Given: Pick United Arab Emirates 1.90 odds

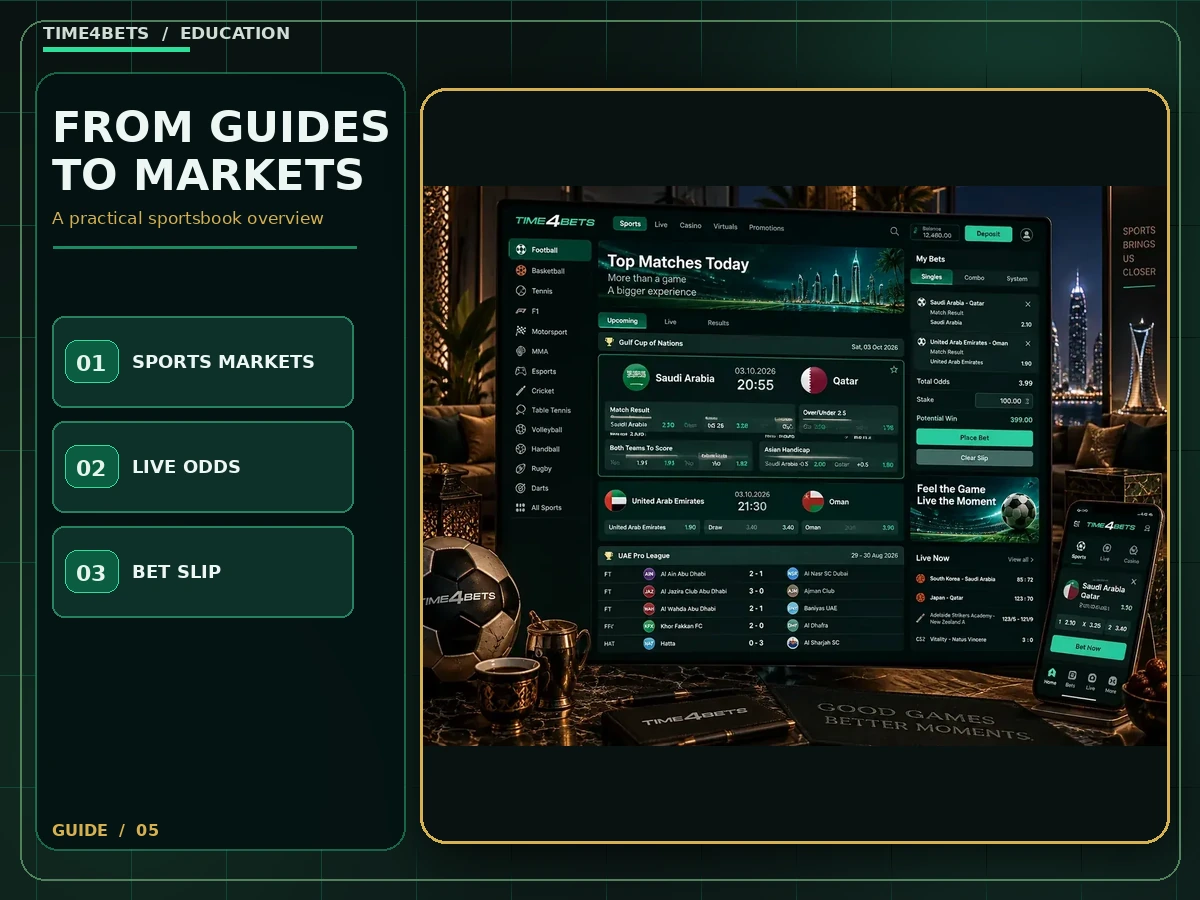Looking at the screenshot, I should [653, 527].
